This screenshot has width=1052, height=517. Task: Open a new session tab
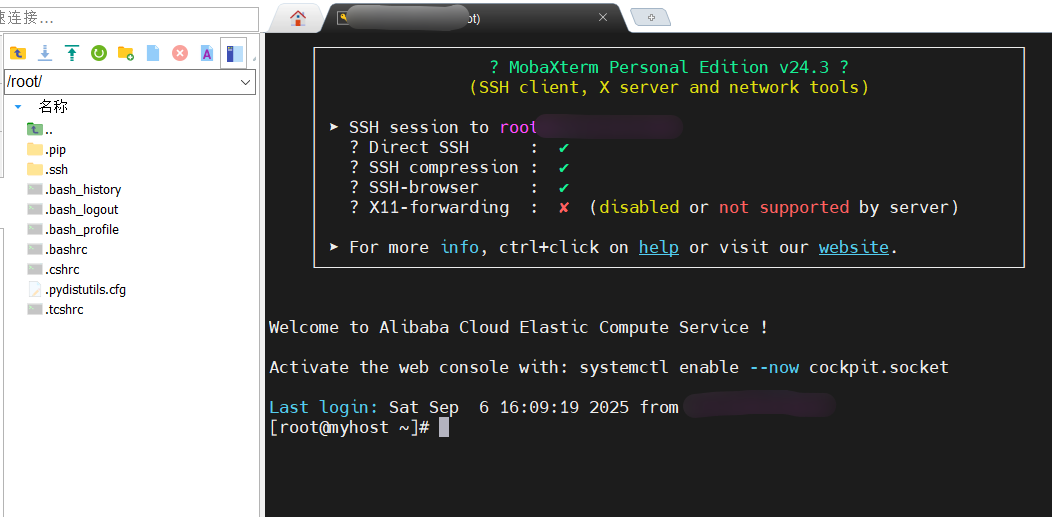[x=651, y=17]
